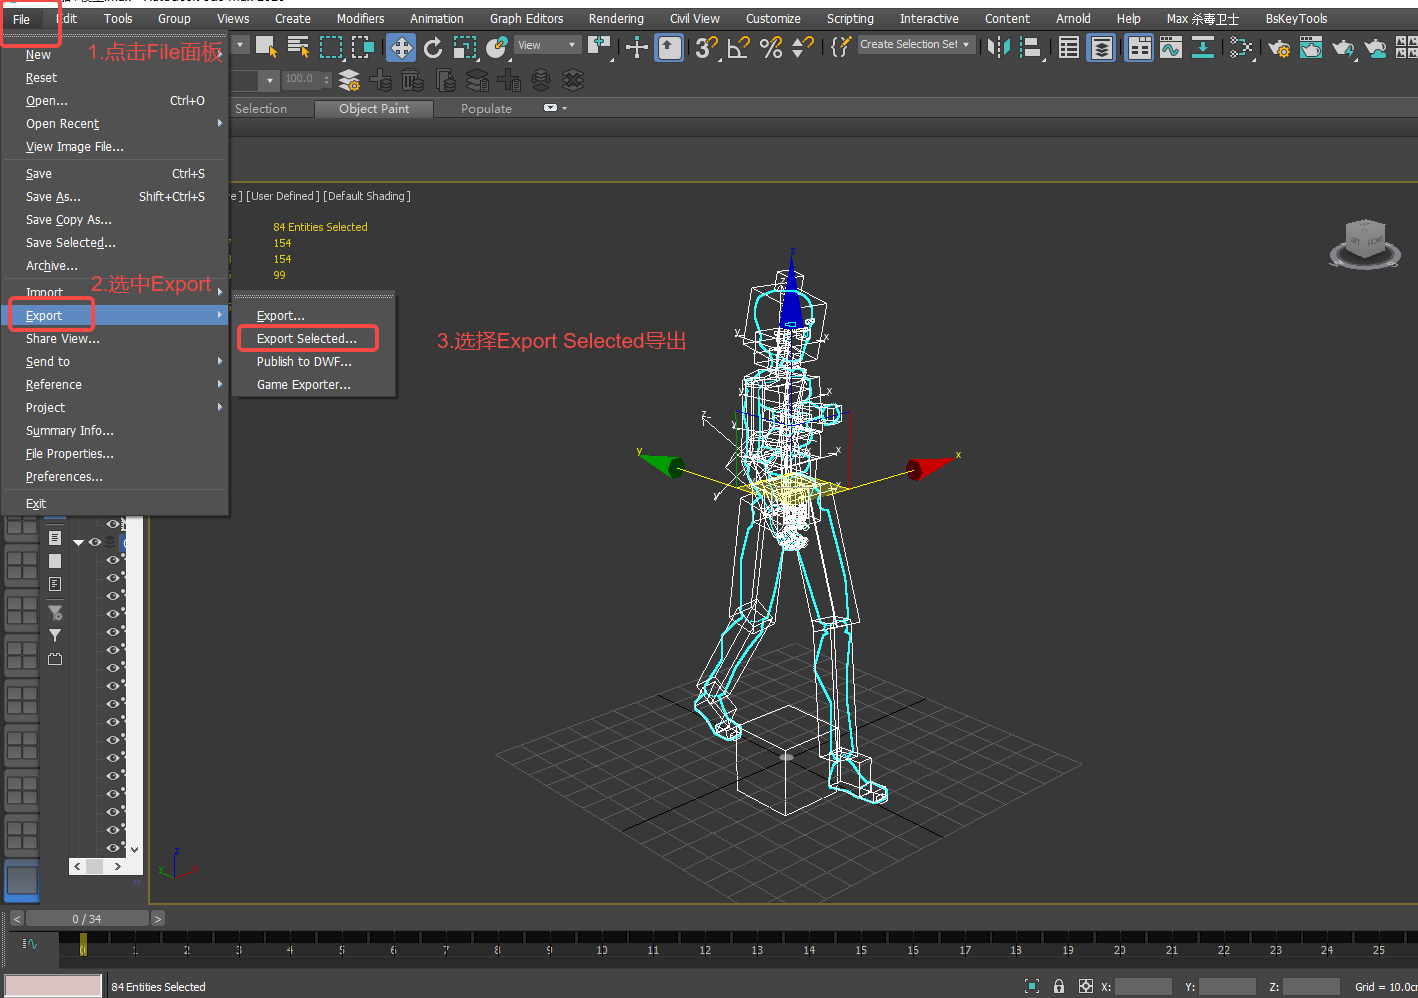Open ribbon options dropdown next to Populate
Viewport: 1418px width, 998px height.
554,108
